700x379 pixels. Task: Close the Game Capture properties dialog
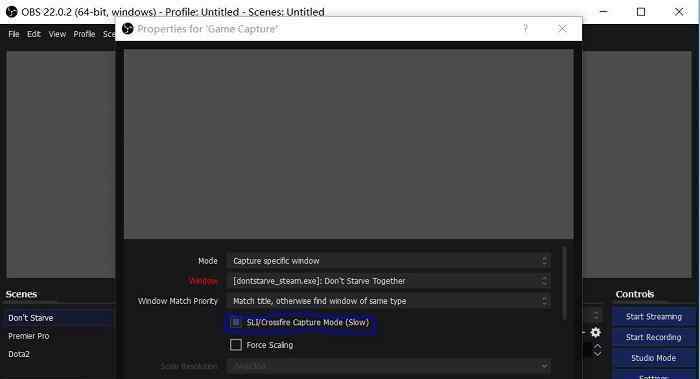click(562, 29)
